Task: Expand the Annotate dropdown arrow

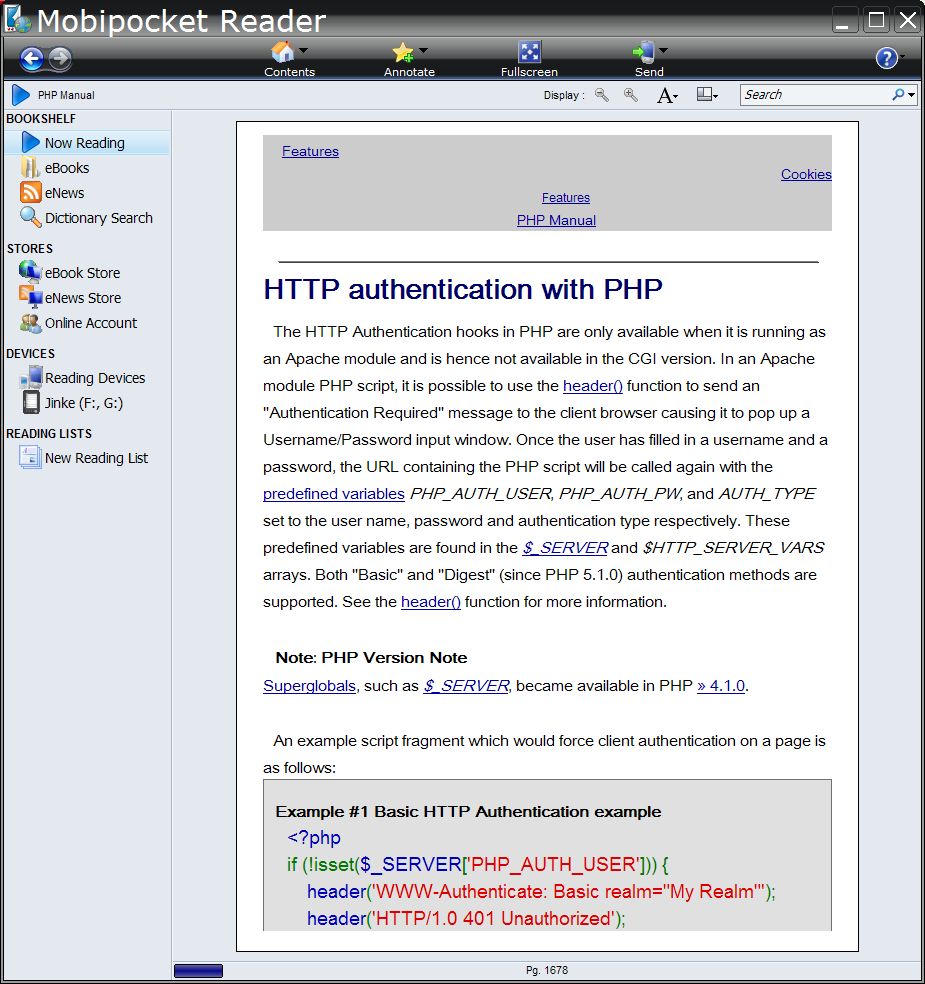Action: coord(424,50)
